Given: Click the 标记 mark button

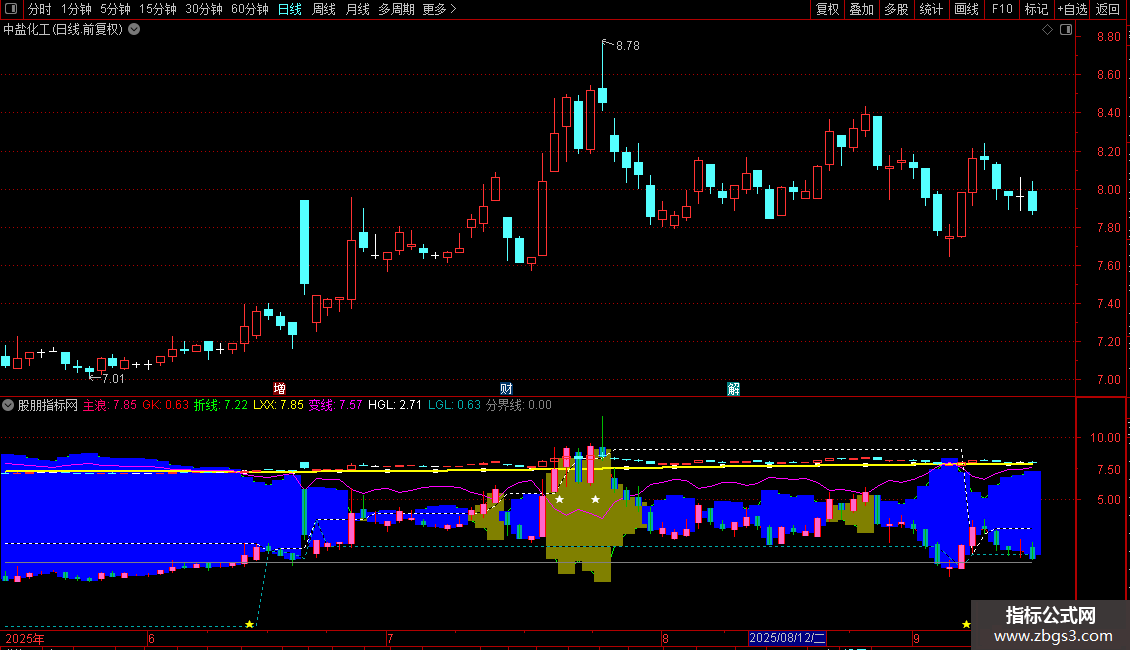Looking at the screenshot, I should click(1036, 9).
